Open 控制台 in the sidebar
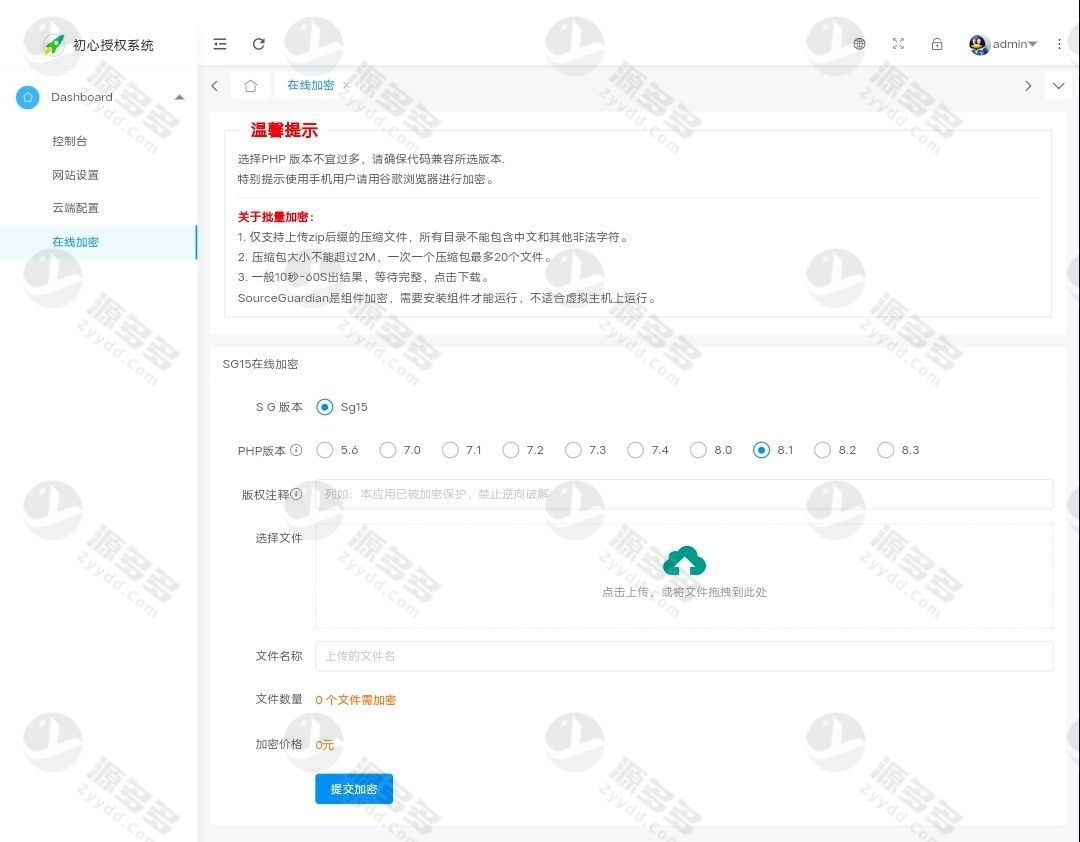This screenshot has width=1080, height=842. point(70,141)
